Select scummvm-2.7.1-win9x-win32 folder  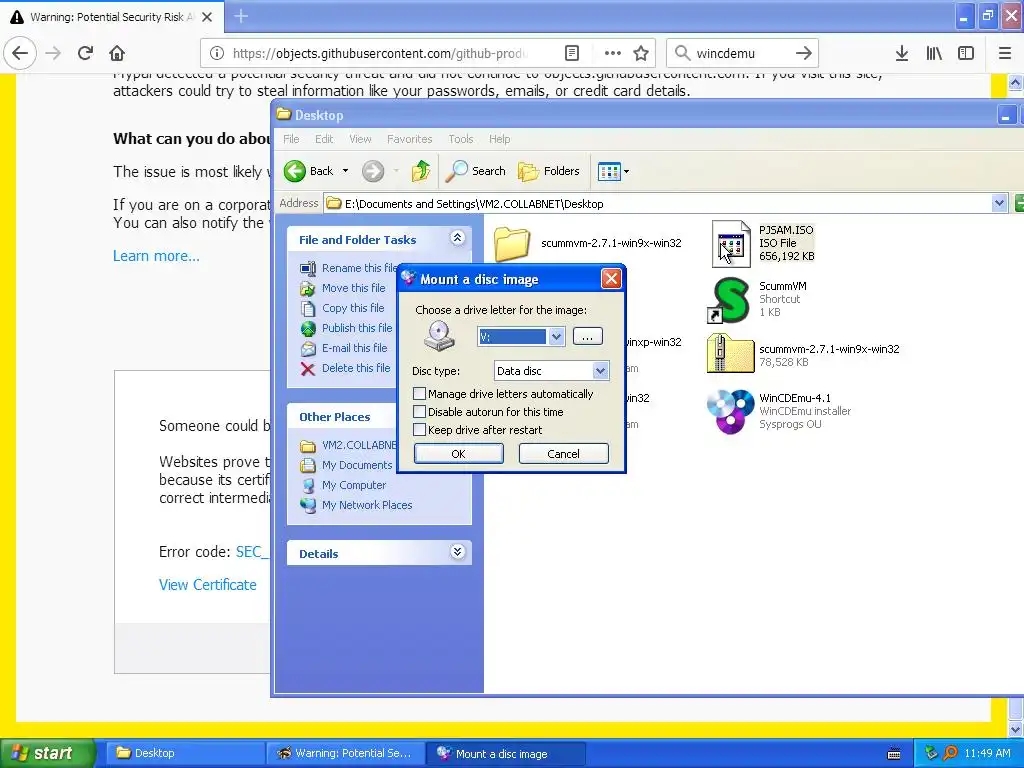pos(511,244)
